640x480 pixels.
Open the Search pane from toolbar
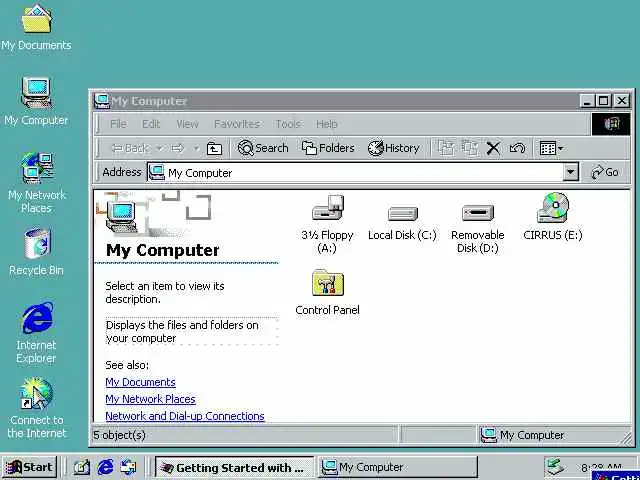263,148
